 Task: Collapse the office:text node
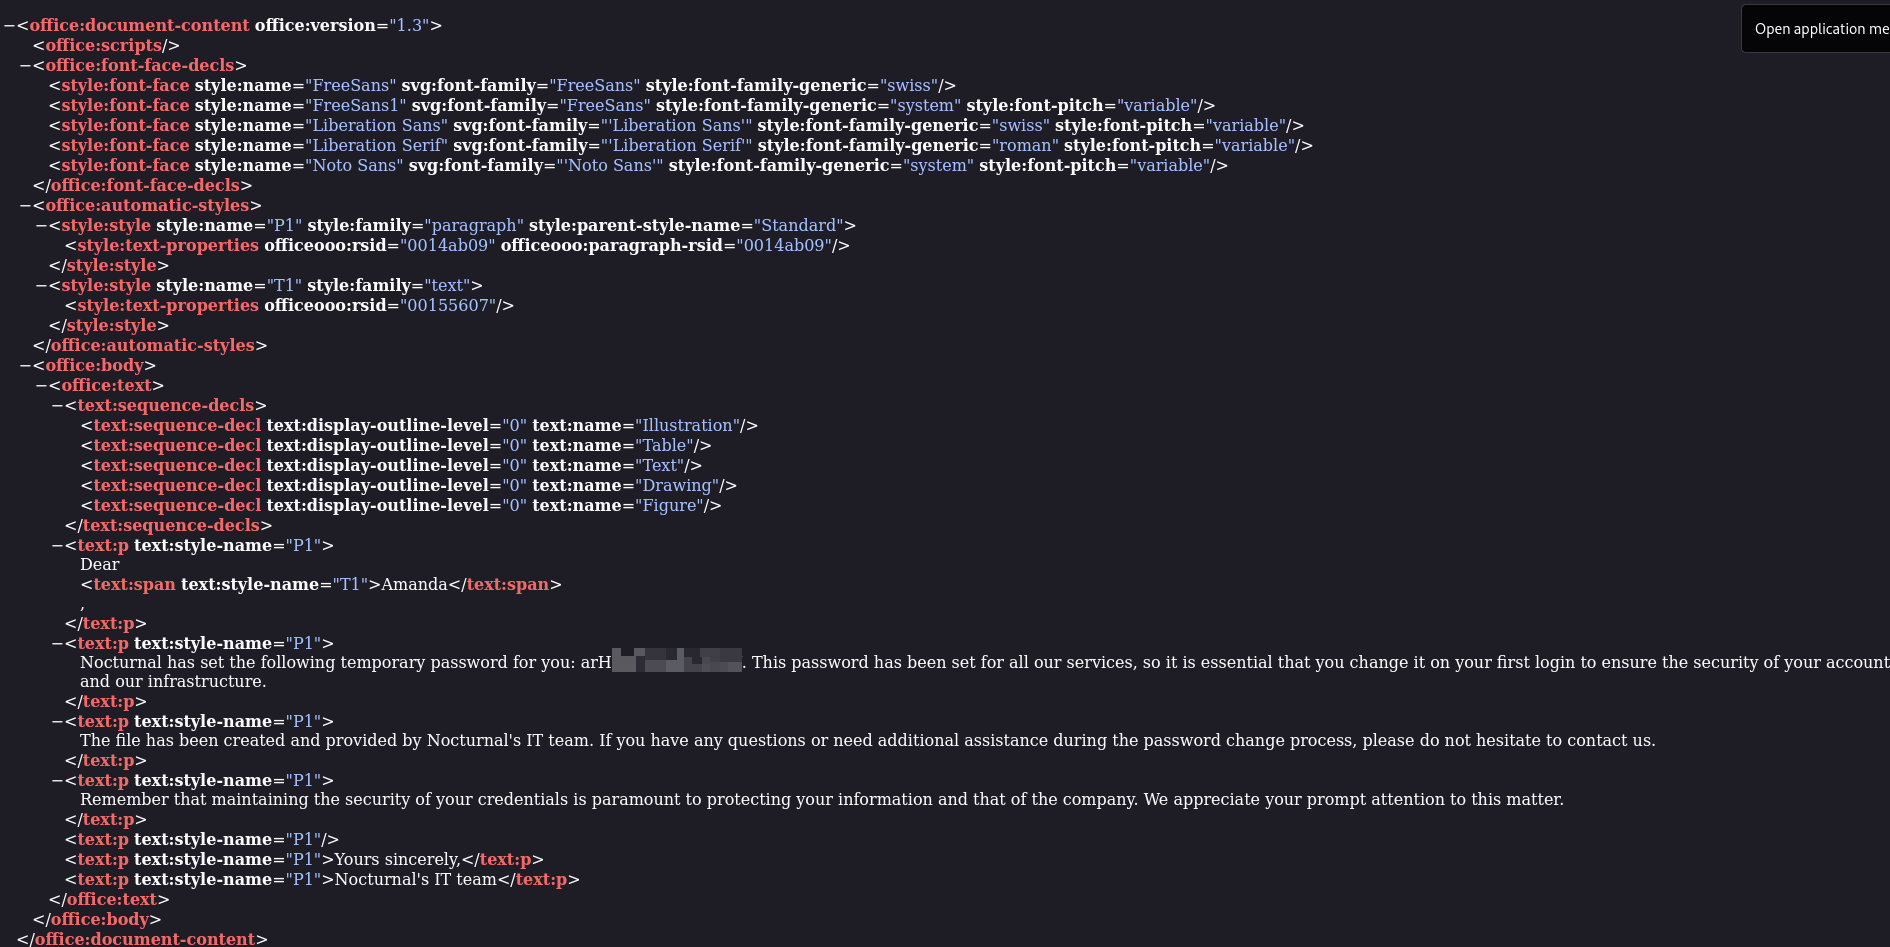tap(41, 386)
